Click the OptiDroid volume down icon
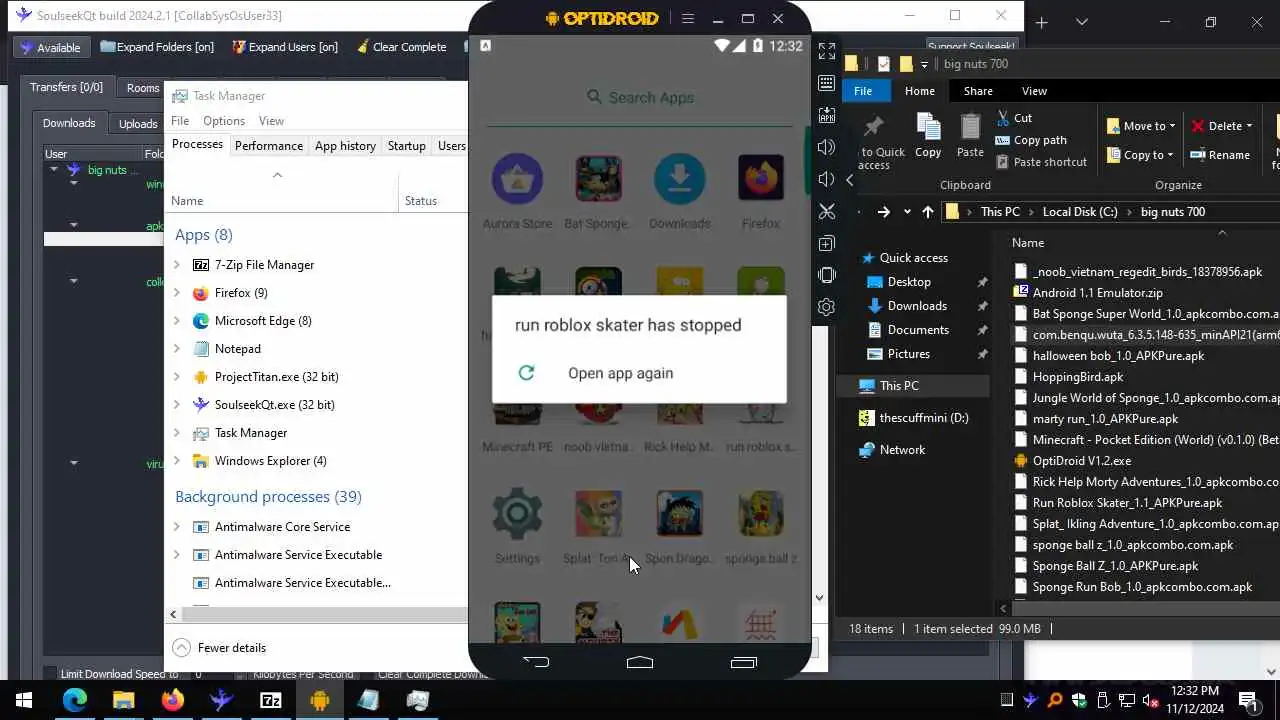This screenshot has height=720, width=1280. click(826, 179)
